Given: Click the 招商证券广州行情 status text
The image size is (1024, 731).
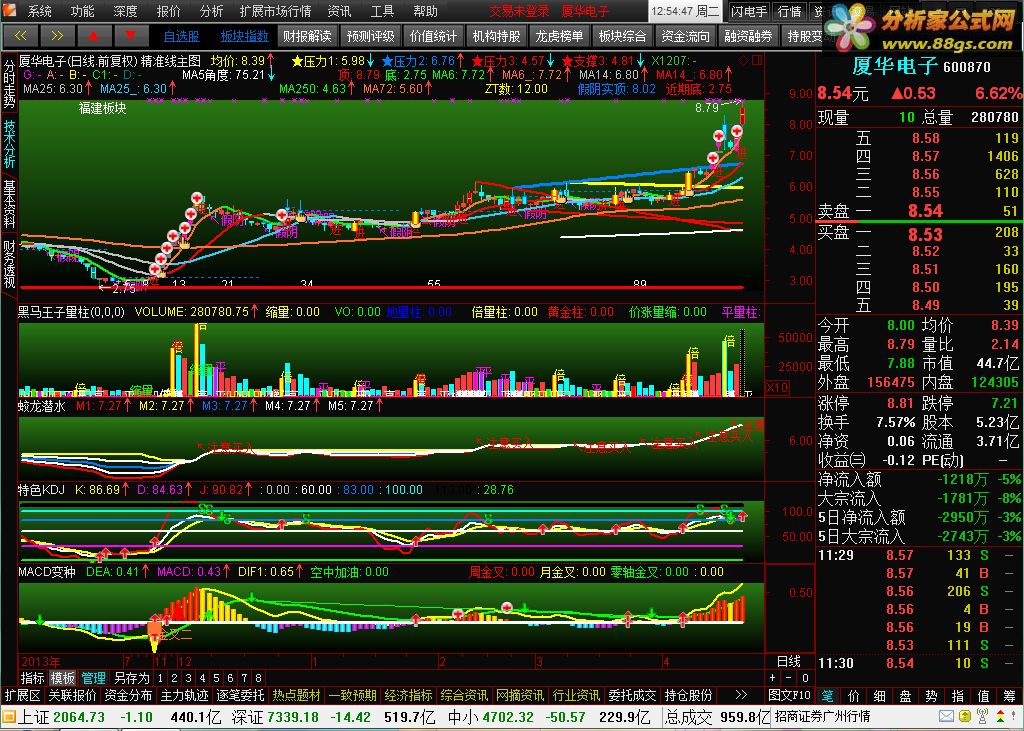Looking at the screenshot, I should [823, 717].
